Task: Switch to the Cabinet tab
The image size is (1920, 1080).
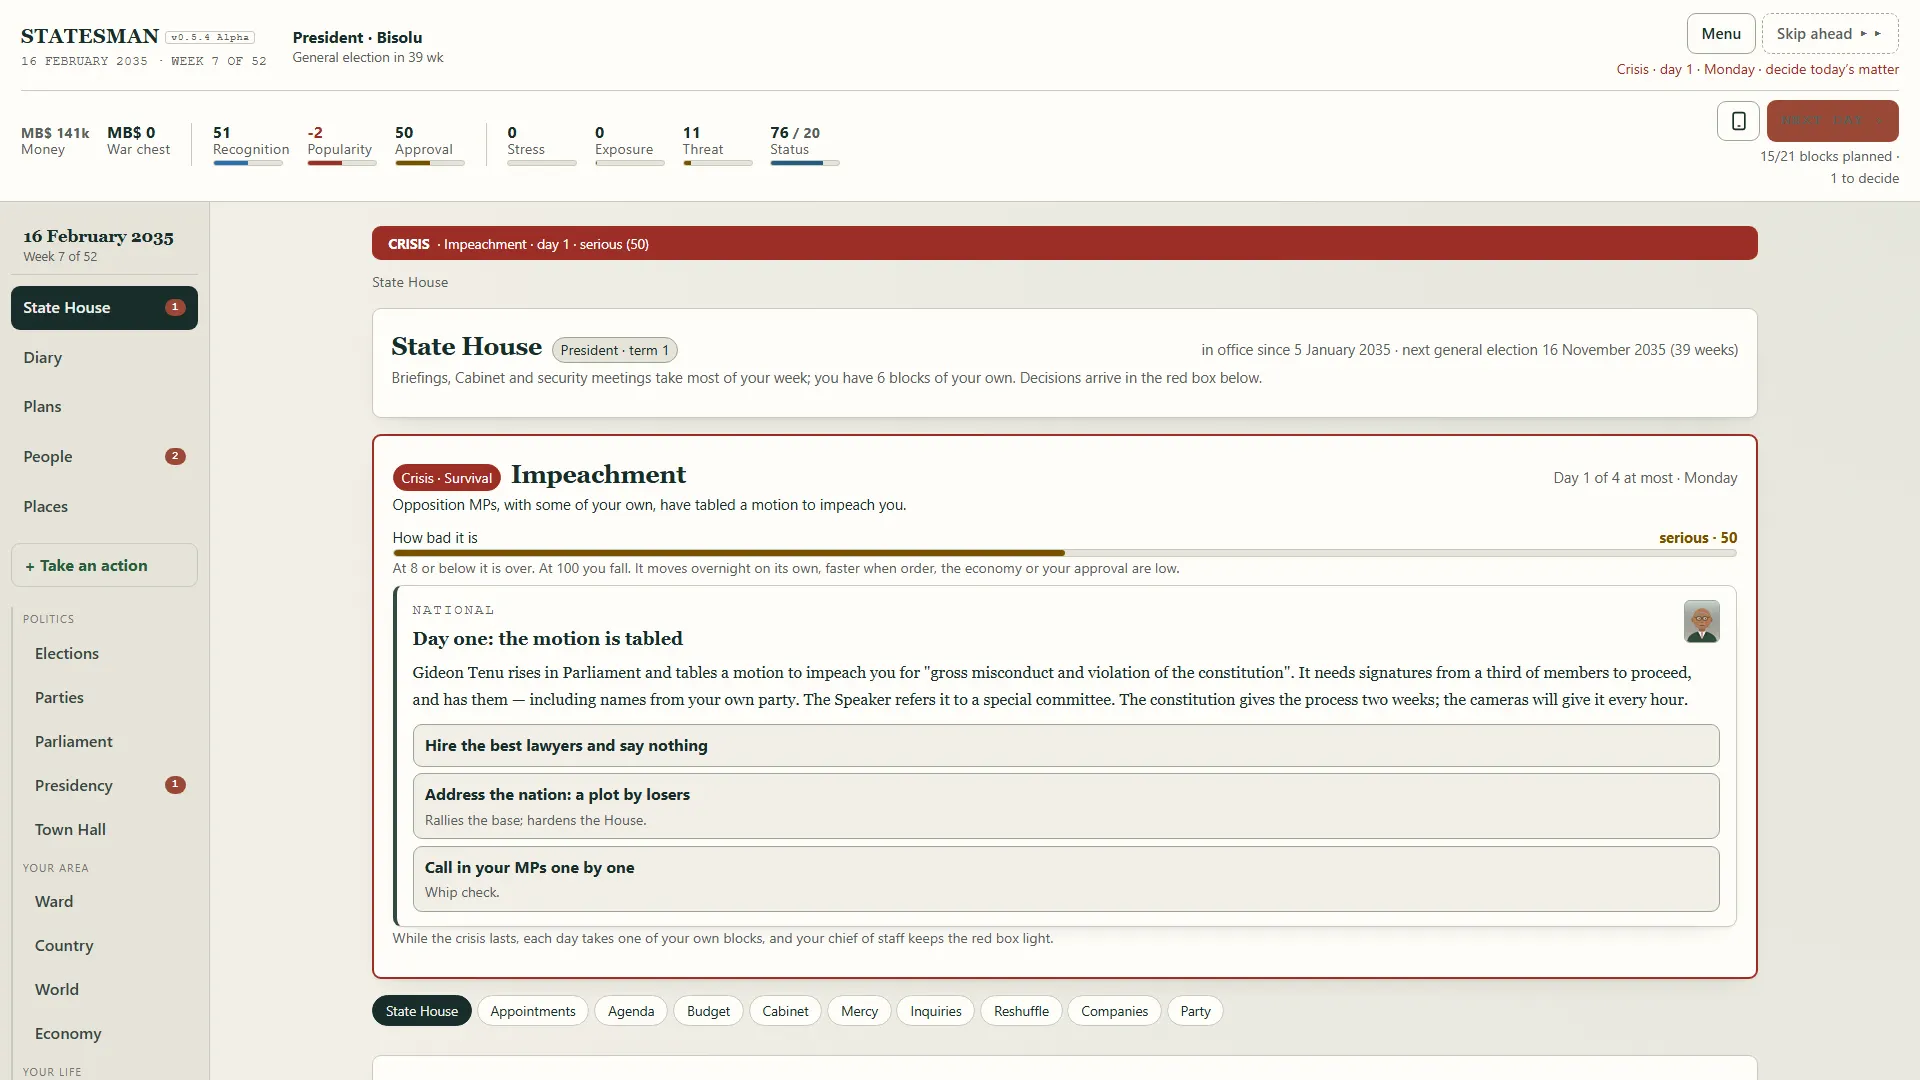Action: click(x=785, y=1011)
